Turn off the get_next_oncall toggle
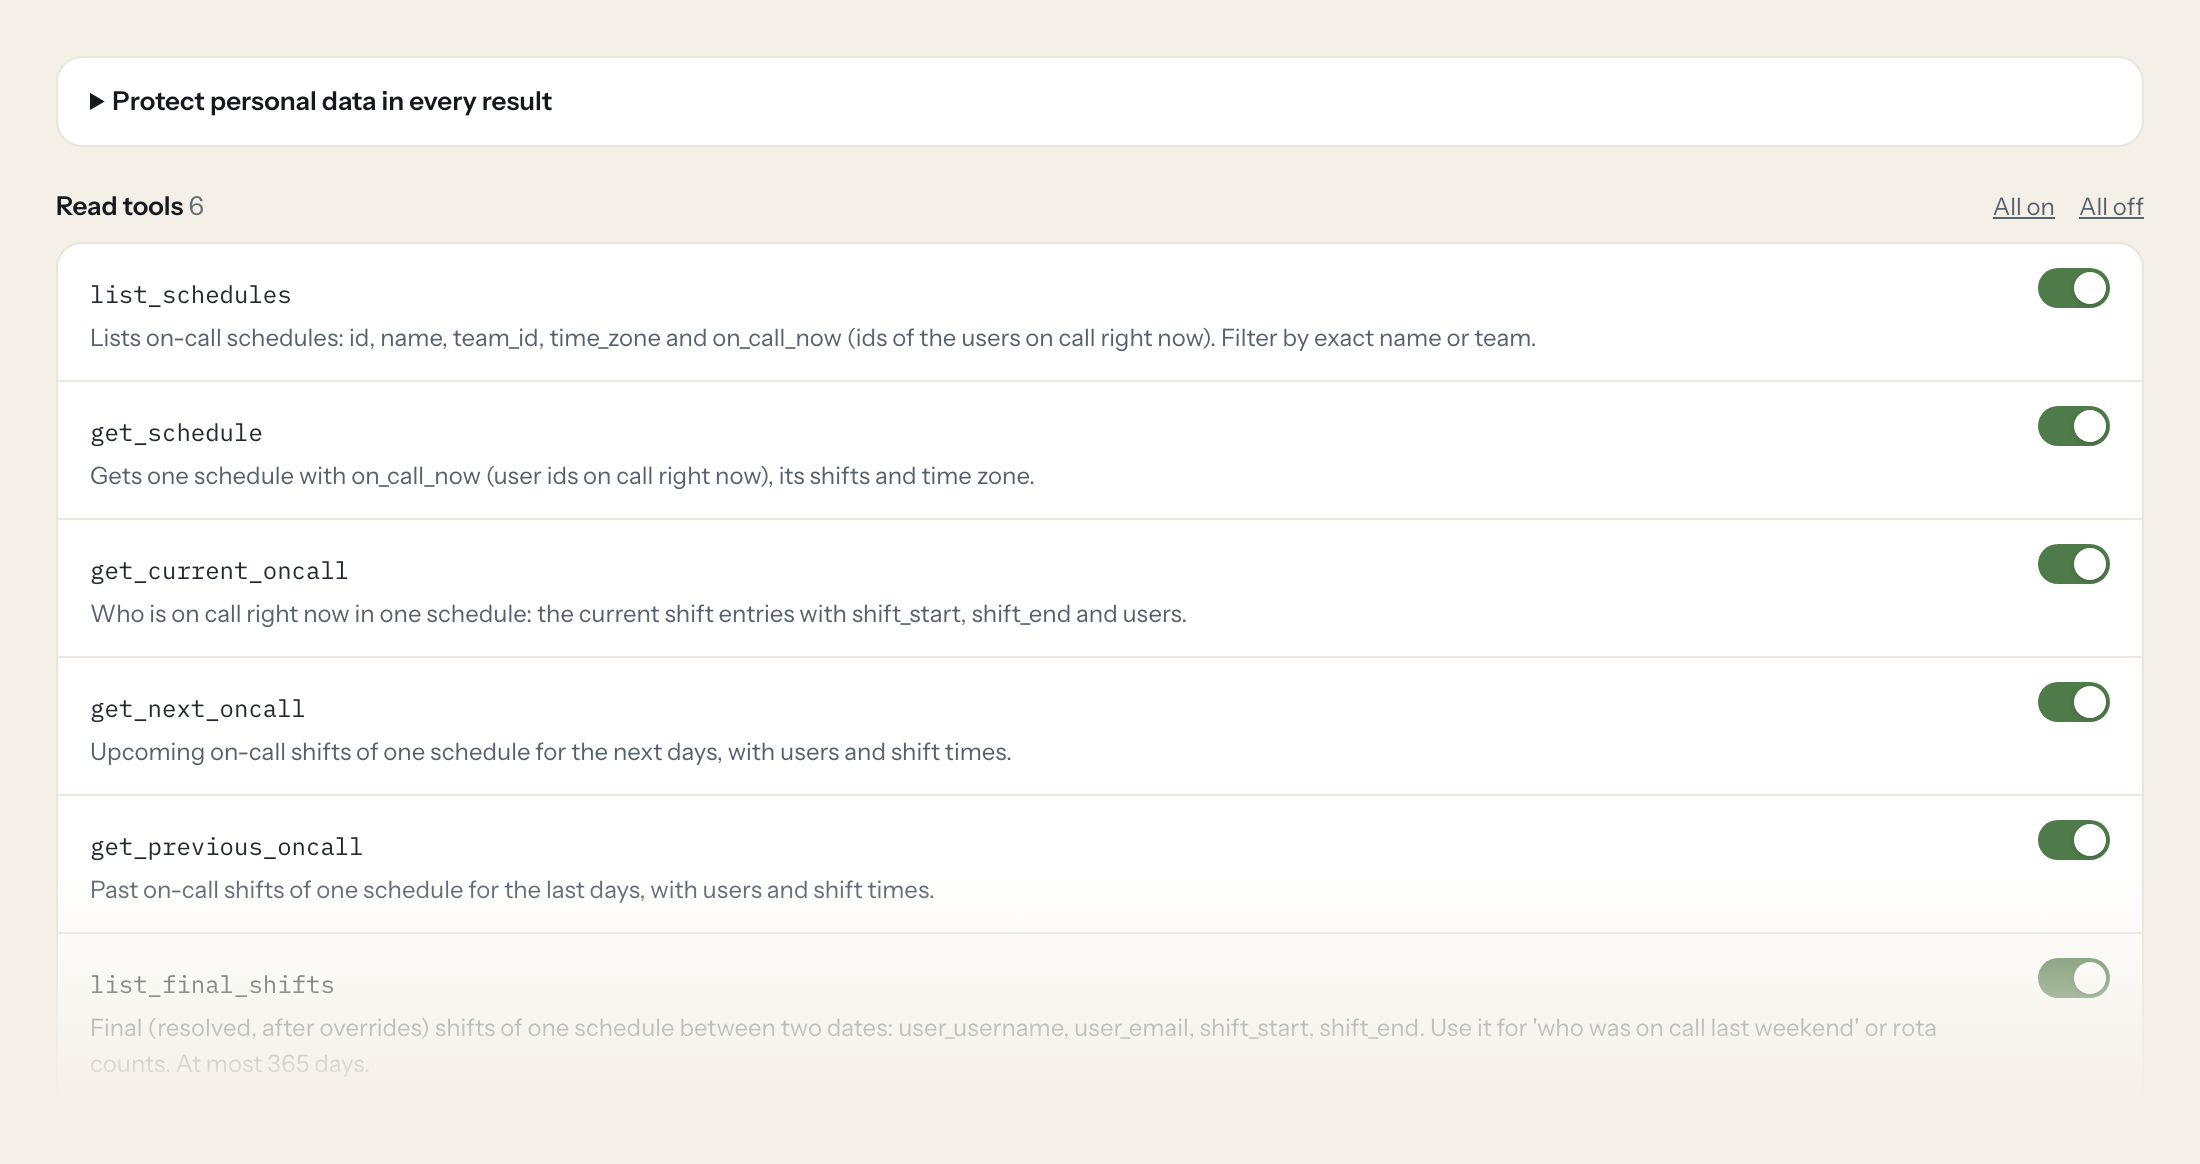The width and height of the screenshot is (2200, 1164). pos(2073,702)
